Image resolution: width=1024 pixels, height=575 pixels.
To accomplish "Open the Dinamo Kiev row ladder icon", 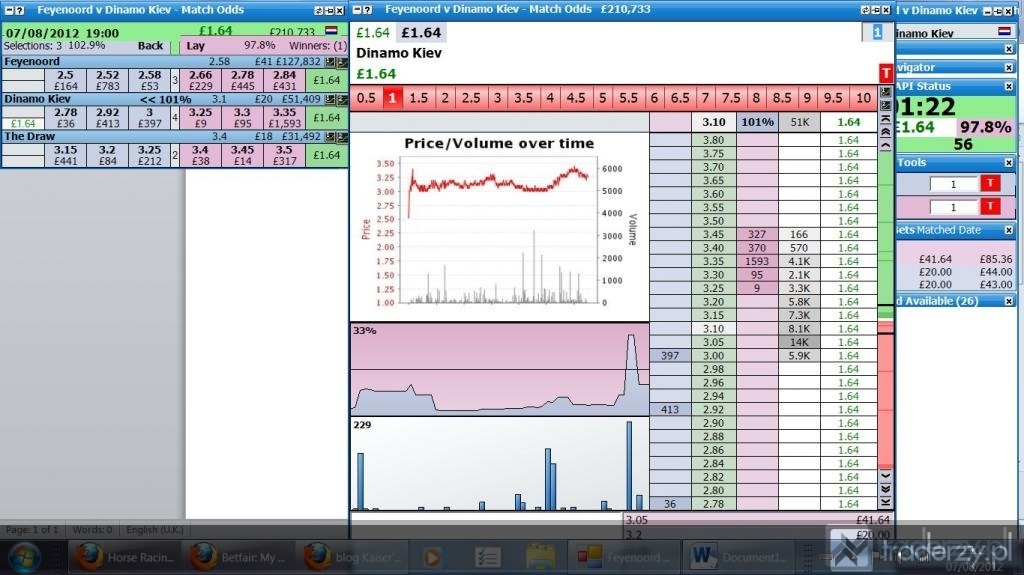I will [342, 99].
